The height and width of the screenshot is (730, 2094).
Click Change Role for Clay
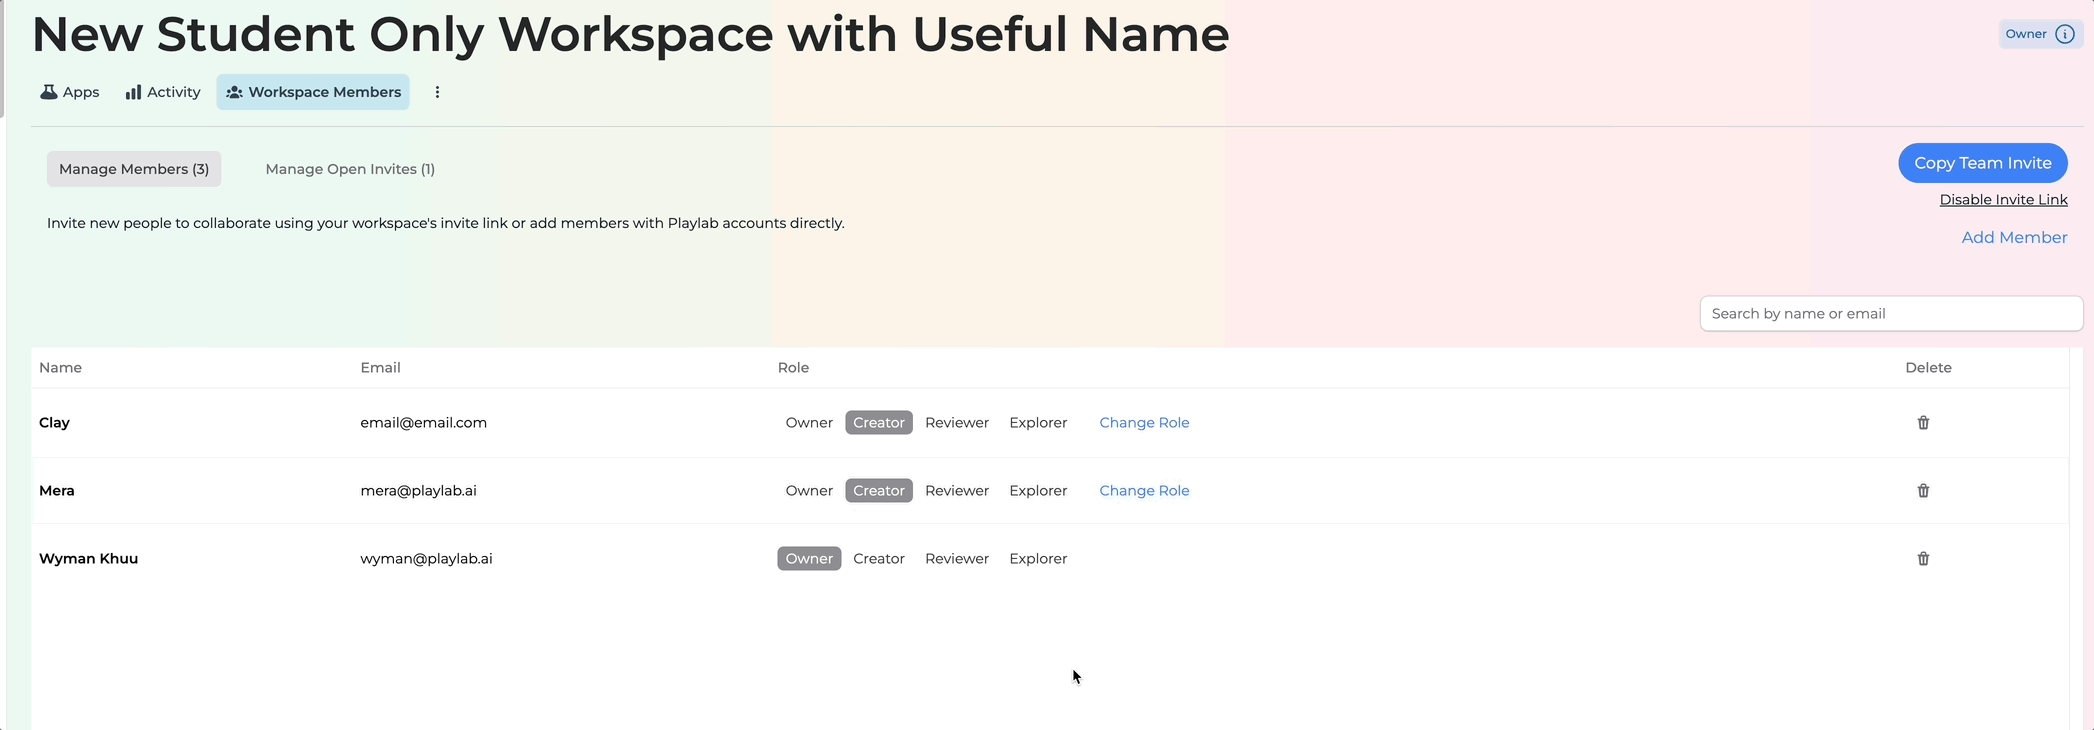(x=1144, y=423)
